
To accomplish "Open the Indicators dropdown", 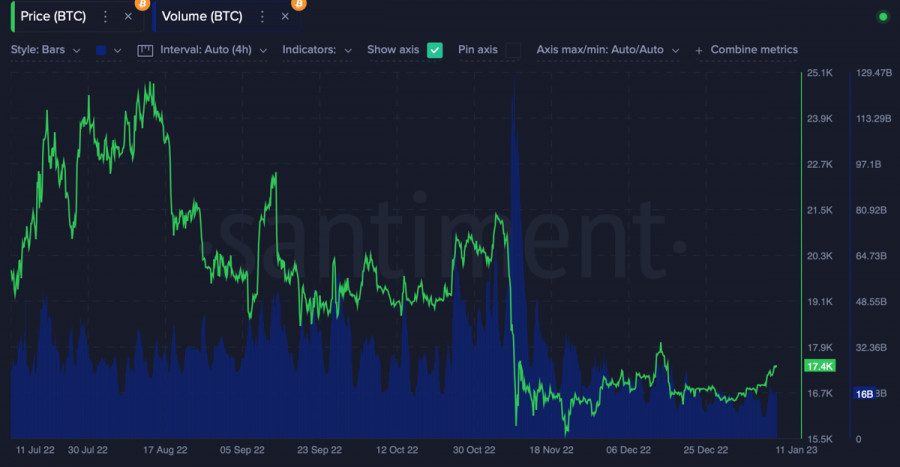I will [317, 50].
